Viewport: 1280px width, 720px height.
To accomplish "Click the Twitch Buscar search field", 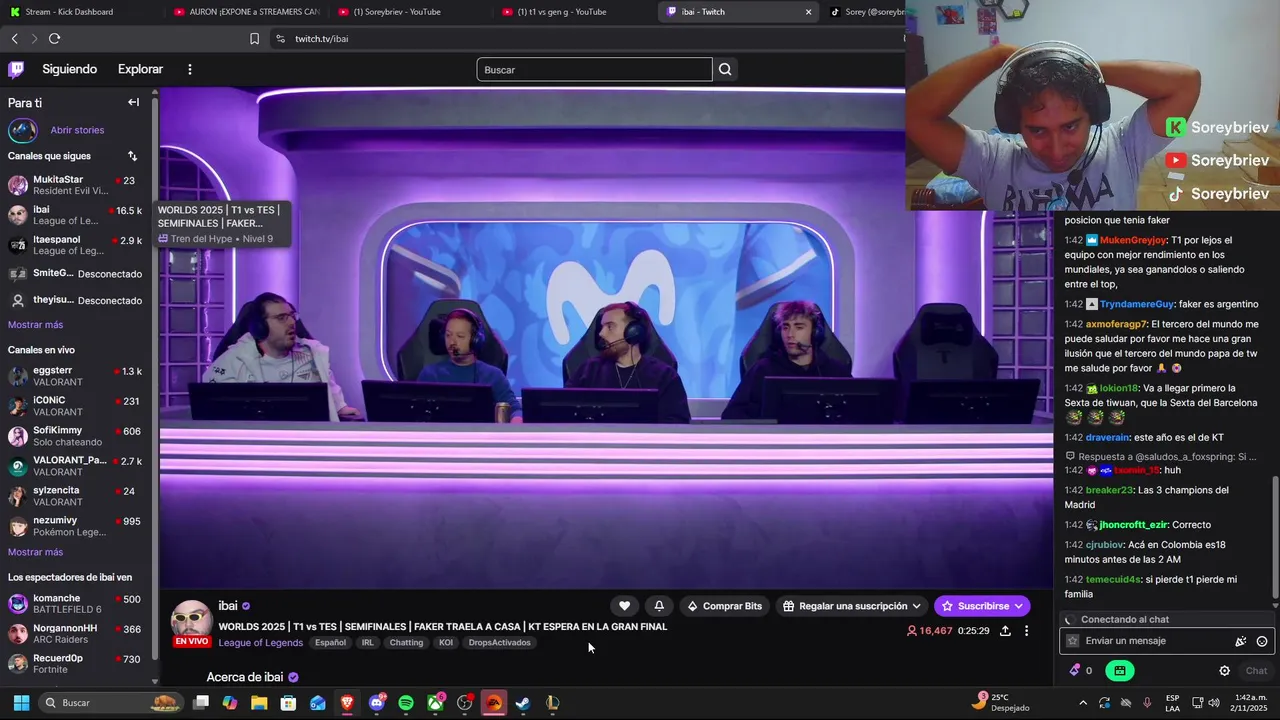I will tap(594, 69).
